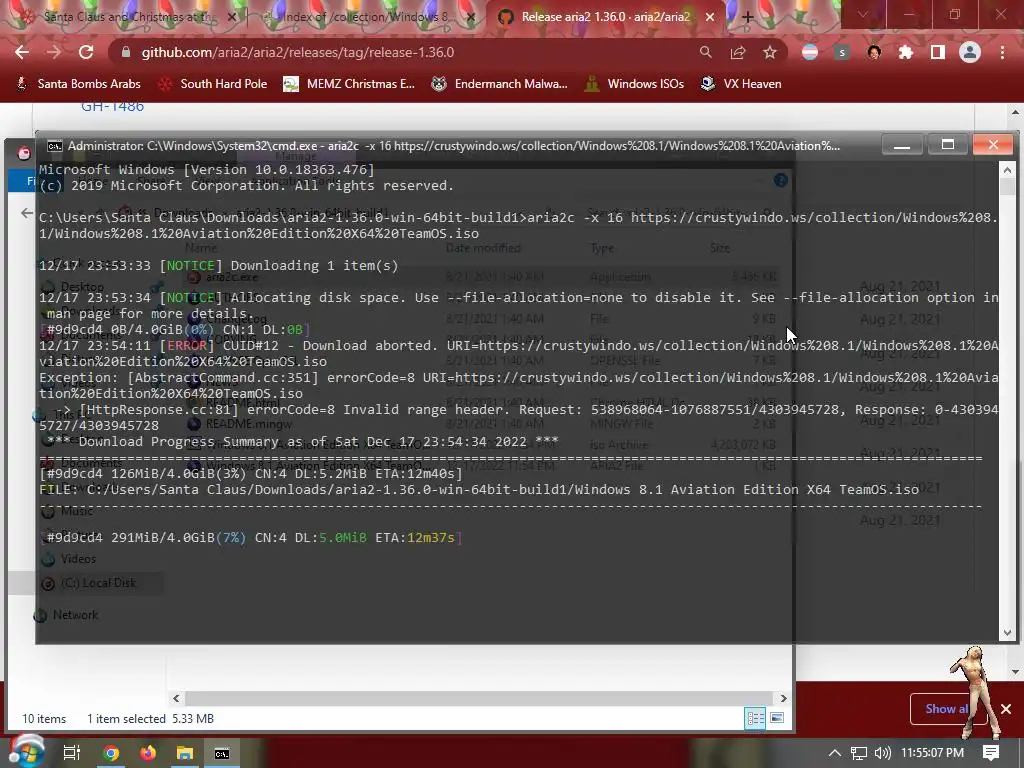Open Task View on the taskbar
The image size is (1024, 768).
71,753
